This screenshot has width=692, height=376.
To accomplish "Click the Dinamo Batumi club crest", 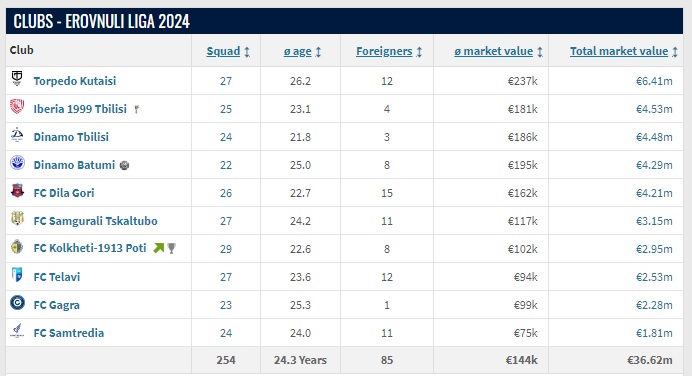I will [17, 162].
